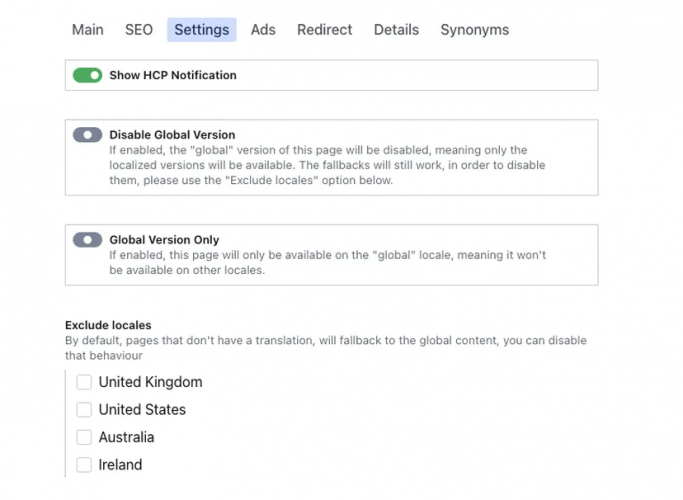The width and height of the screenshot is (683, 500).
Task: Click the 'If enabled, this page will only' description
Action: coord(328,263)
